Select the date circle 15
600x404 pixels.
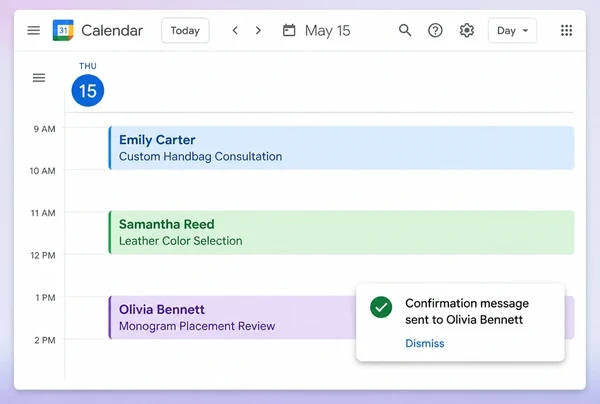tap(88, 91)
